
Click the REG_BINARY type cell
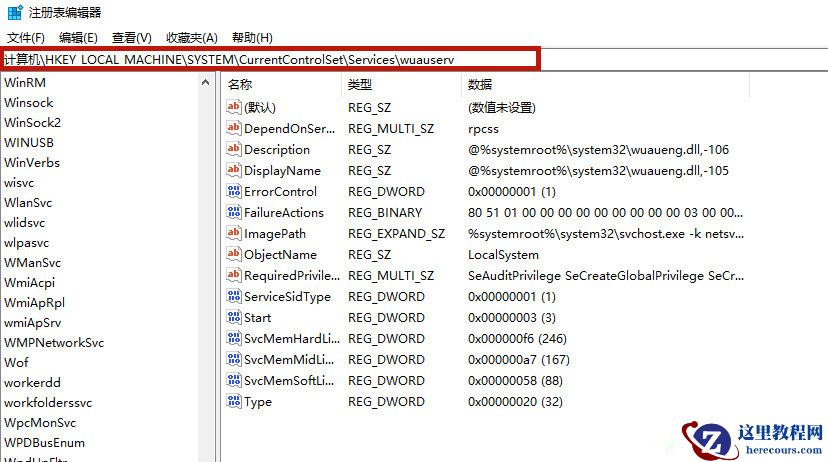[x=385, y=213]
